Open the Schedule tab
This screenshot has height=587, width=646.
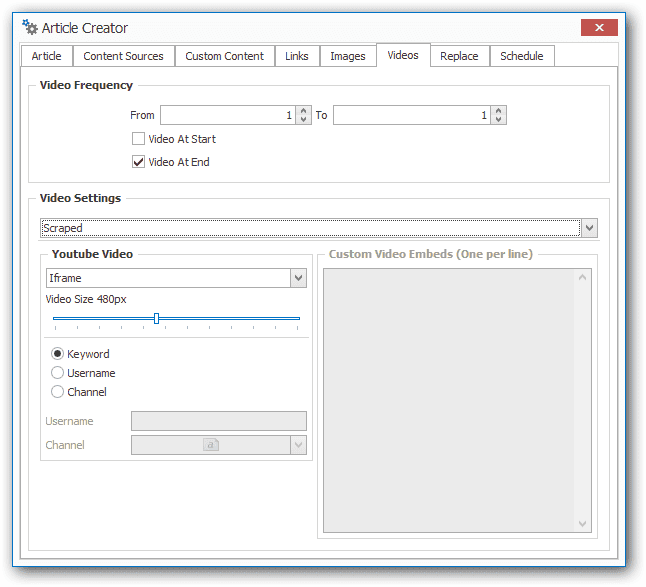522,56
